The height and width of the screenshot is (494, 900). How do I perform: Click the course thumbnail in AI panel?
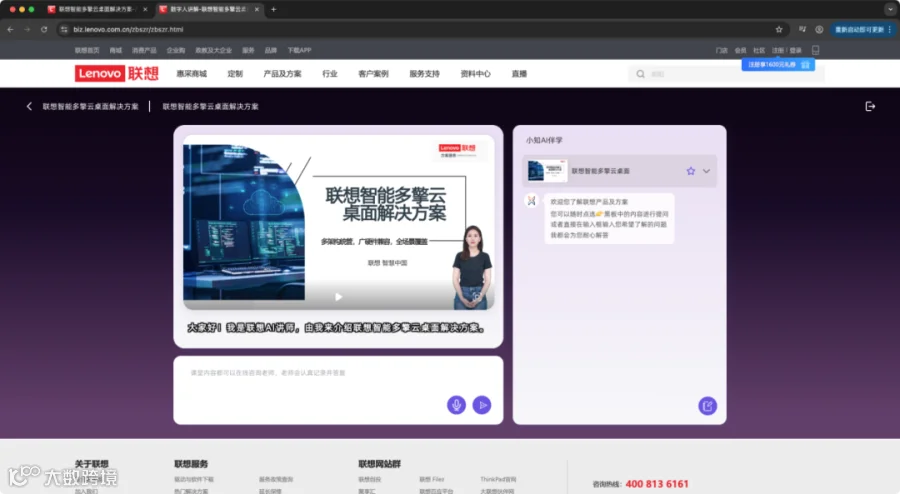pyautogui.click(x=547, y=171)
